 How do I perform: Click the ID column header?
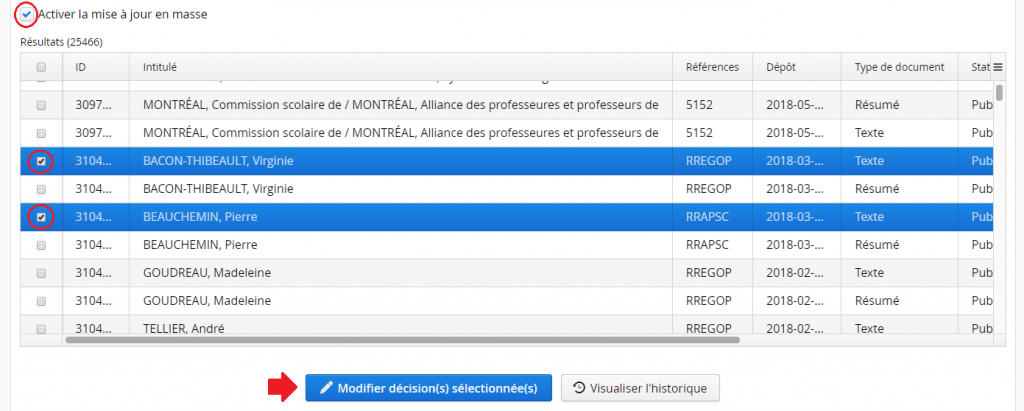(x=83, y=67)
